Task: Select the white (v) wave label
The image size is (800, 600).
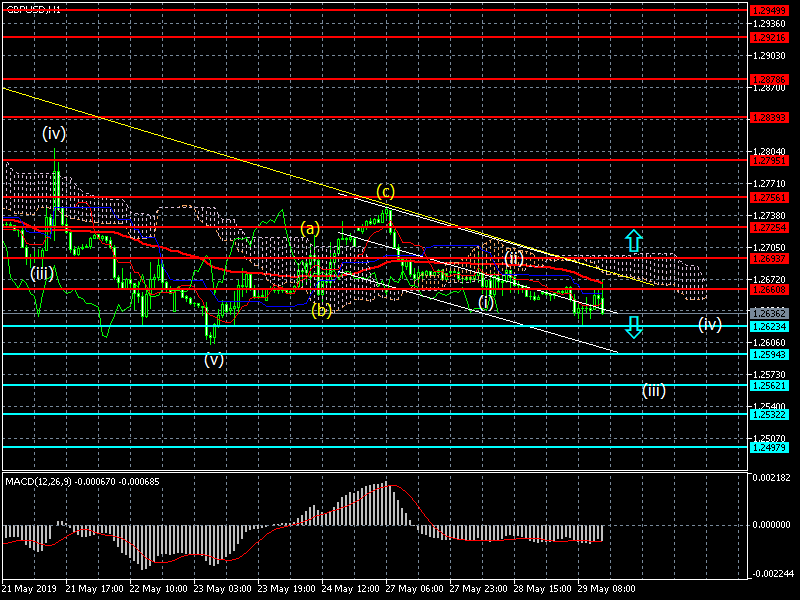Action: pyautogui.click(x=213, y=360)
